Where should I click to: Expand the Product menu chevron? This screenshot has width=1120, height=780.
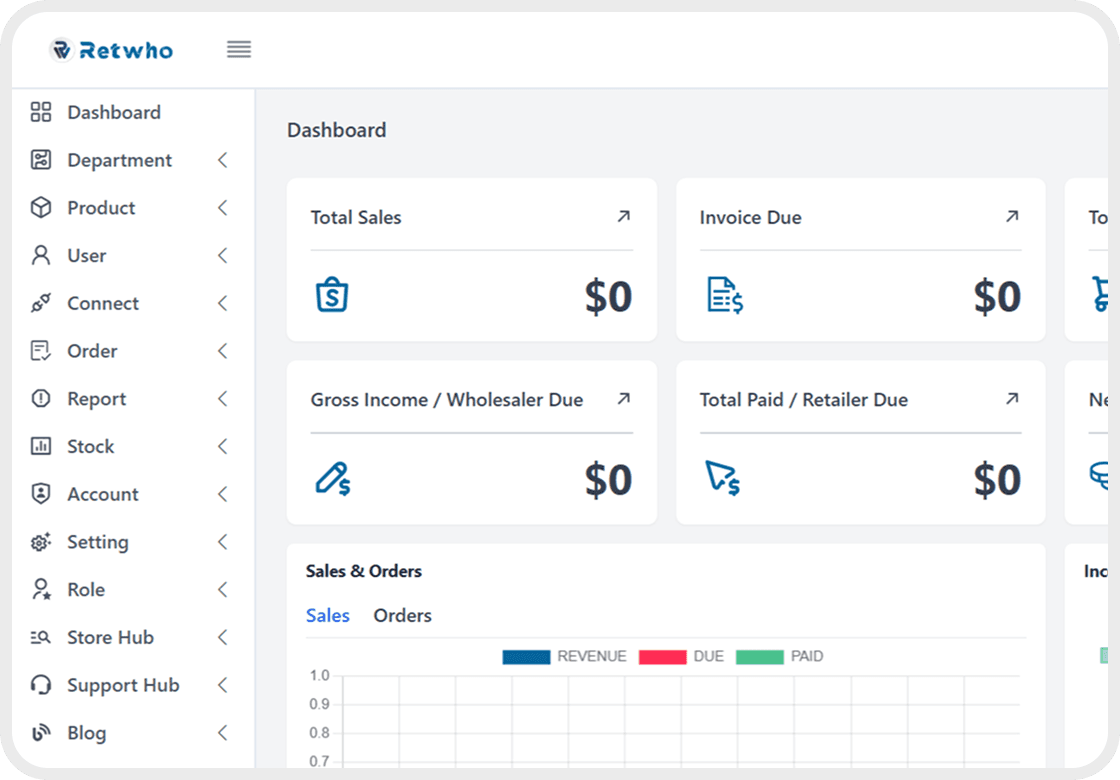tap(223, 208)
